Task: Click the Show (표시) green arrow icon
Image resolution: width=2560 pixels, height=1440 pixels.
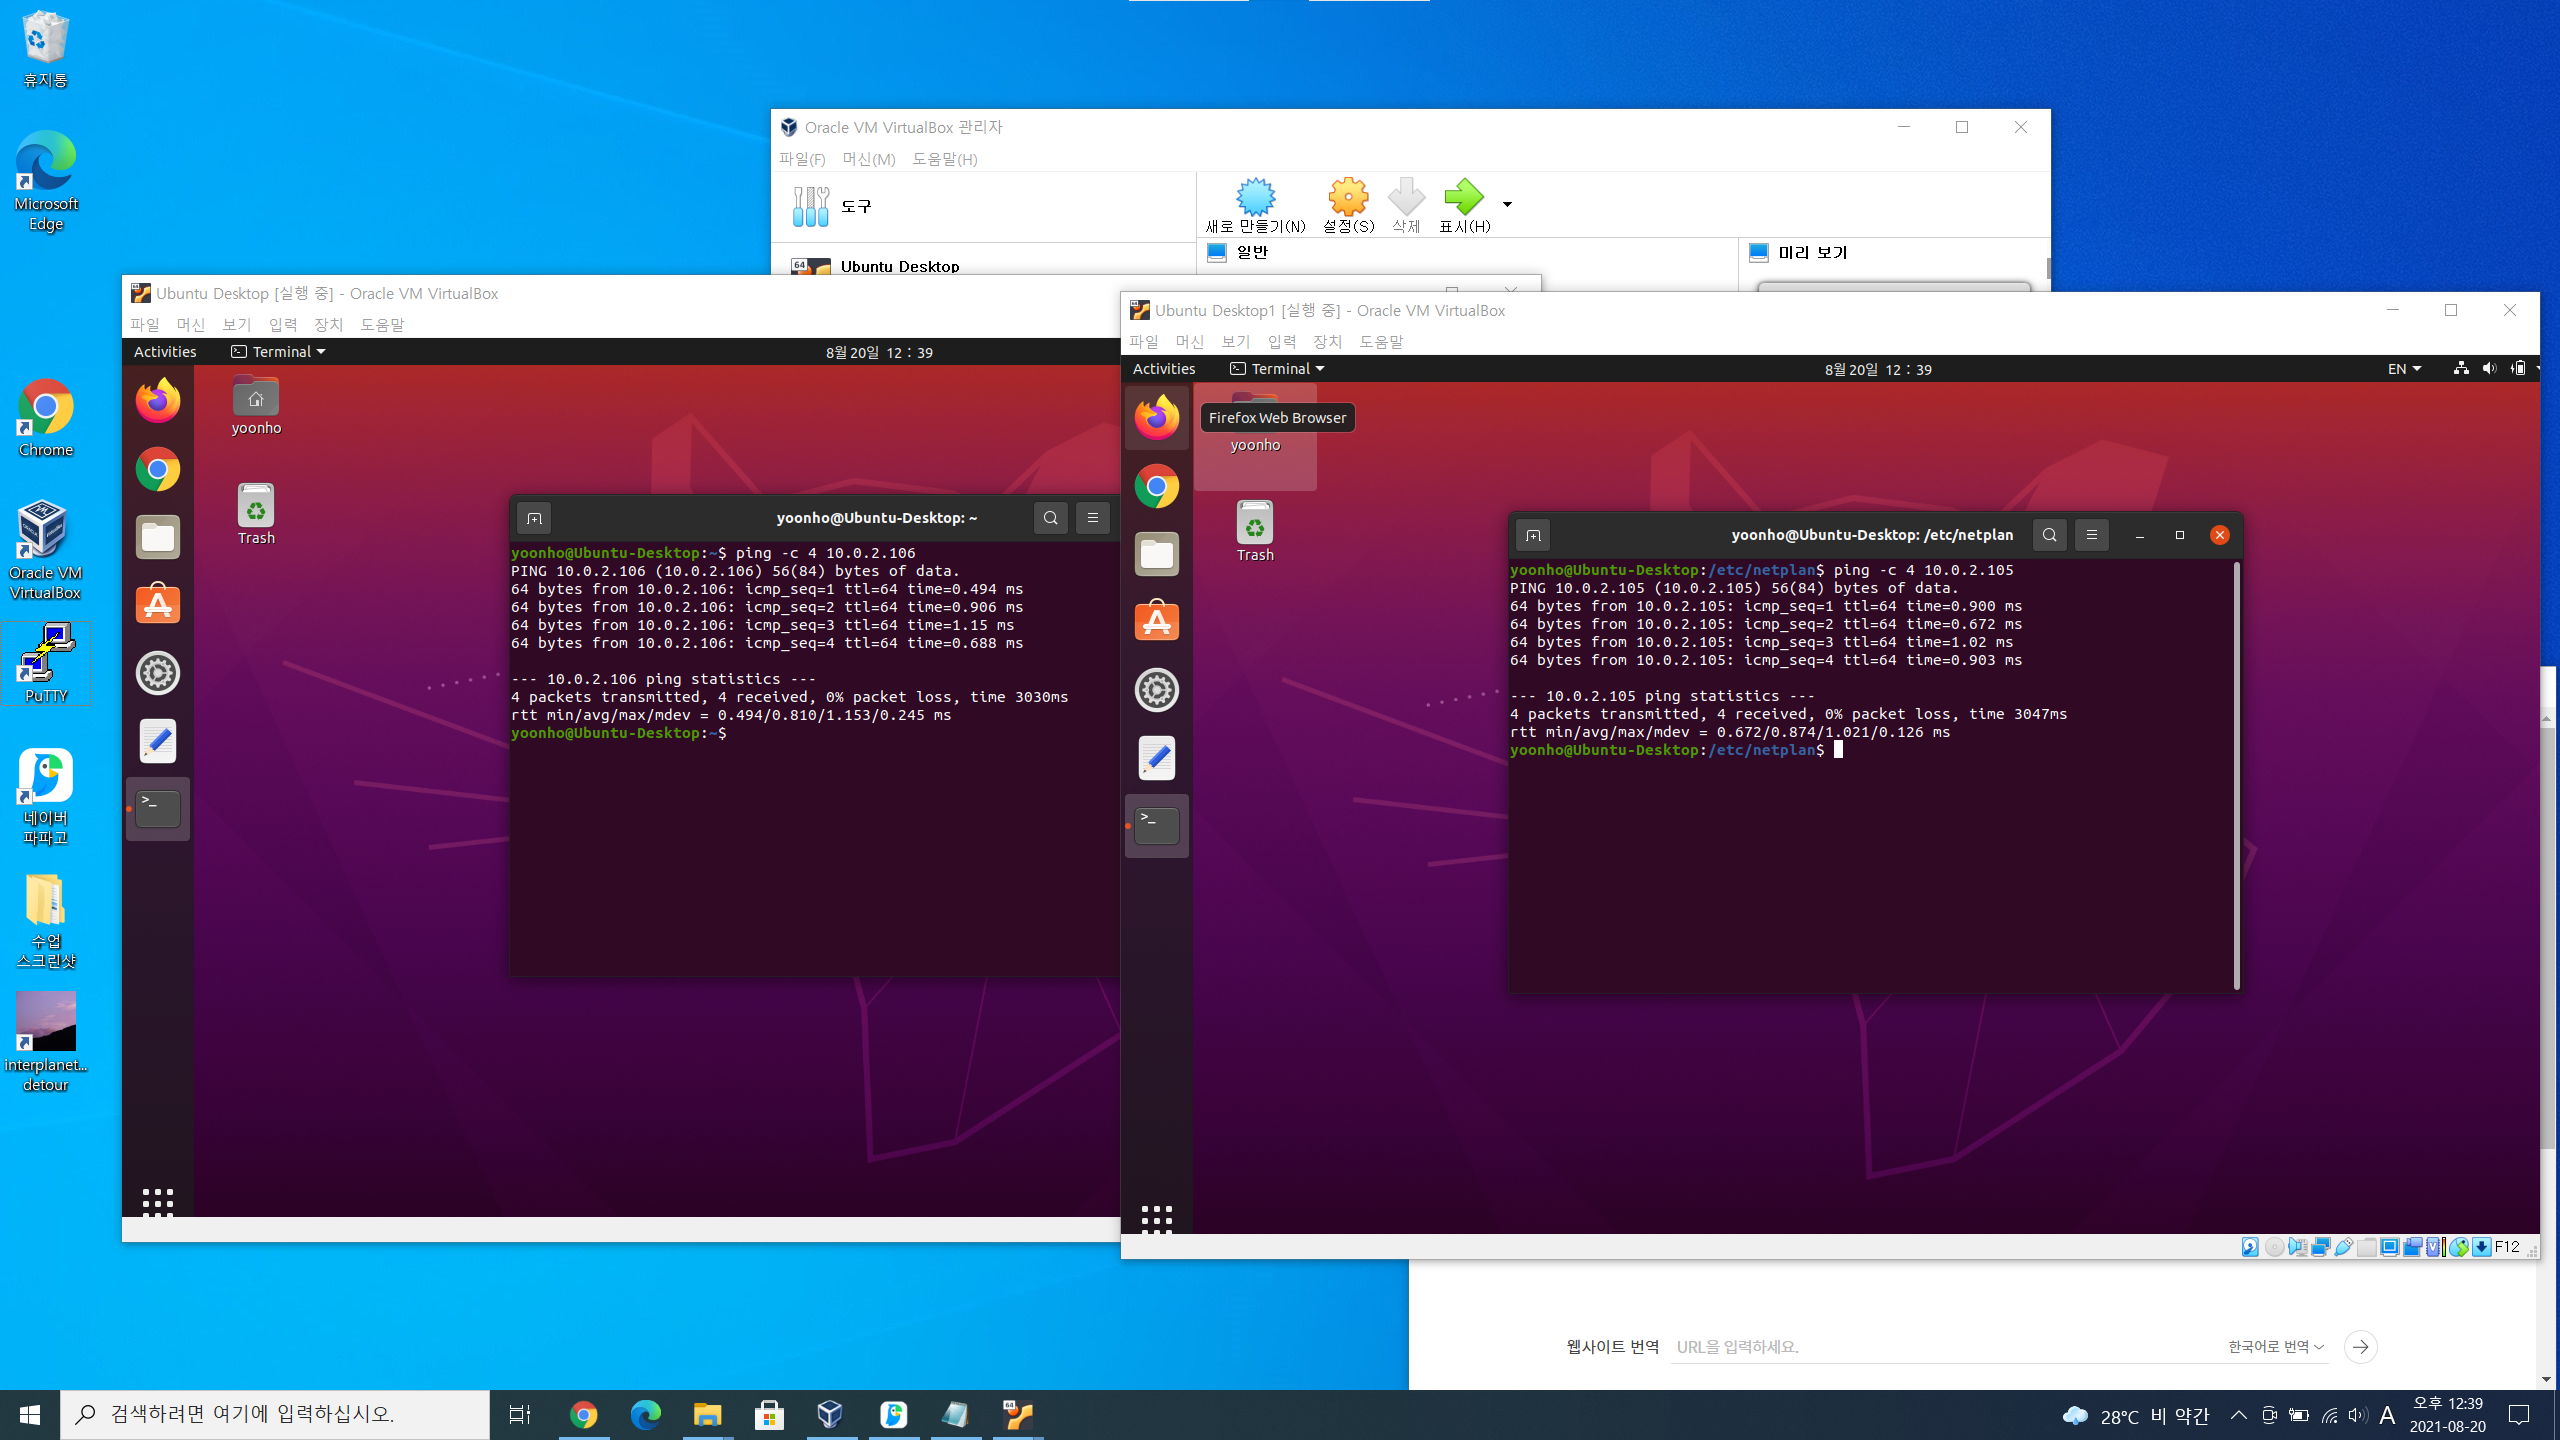Action: 1464,198
